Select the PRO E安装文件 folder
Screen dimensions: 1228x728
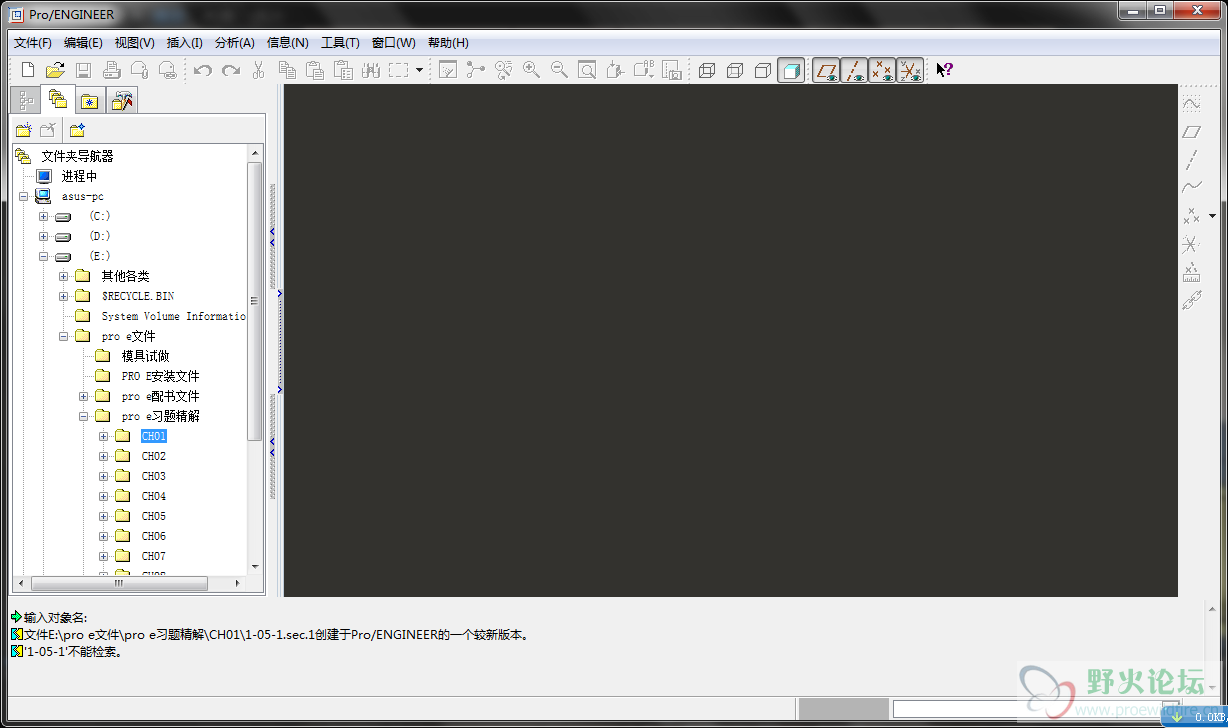pyautogui.click(x=160, y=376)
